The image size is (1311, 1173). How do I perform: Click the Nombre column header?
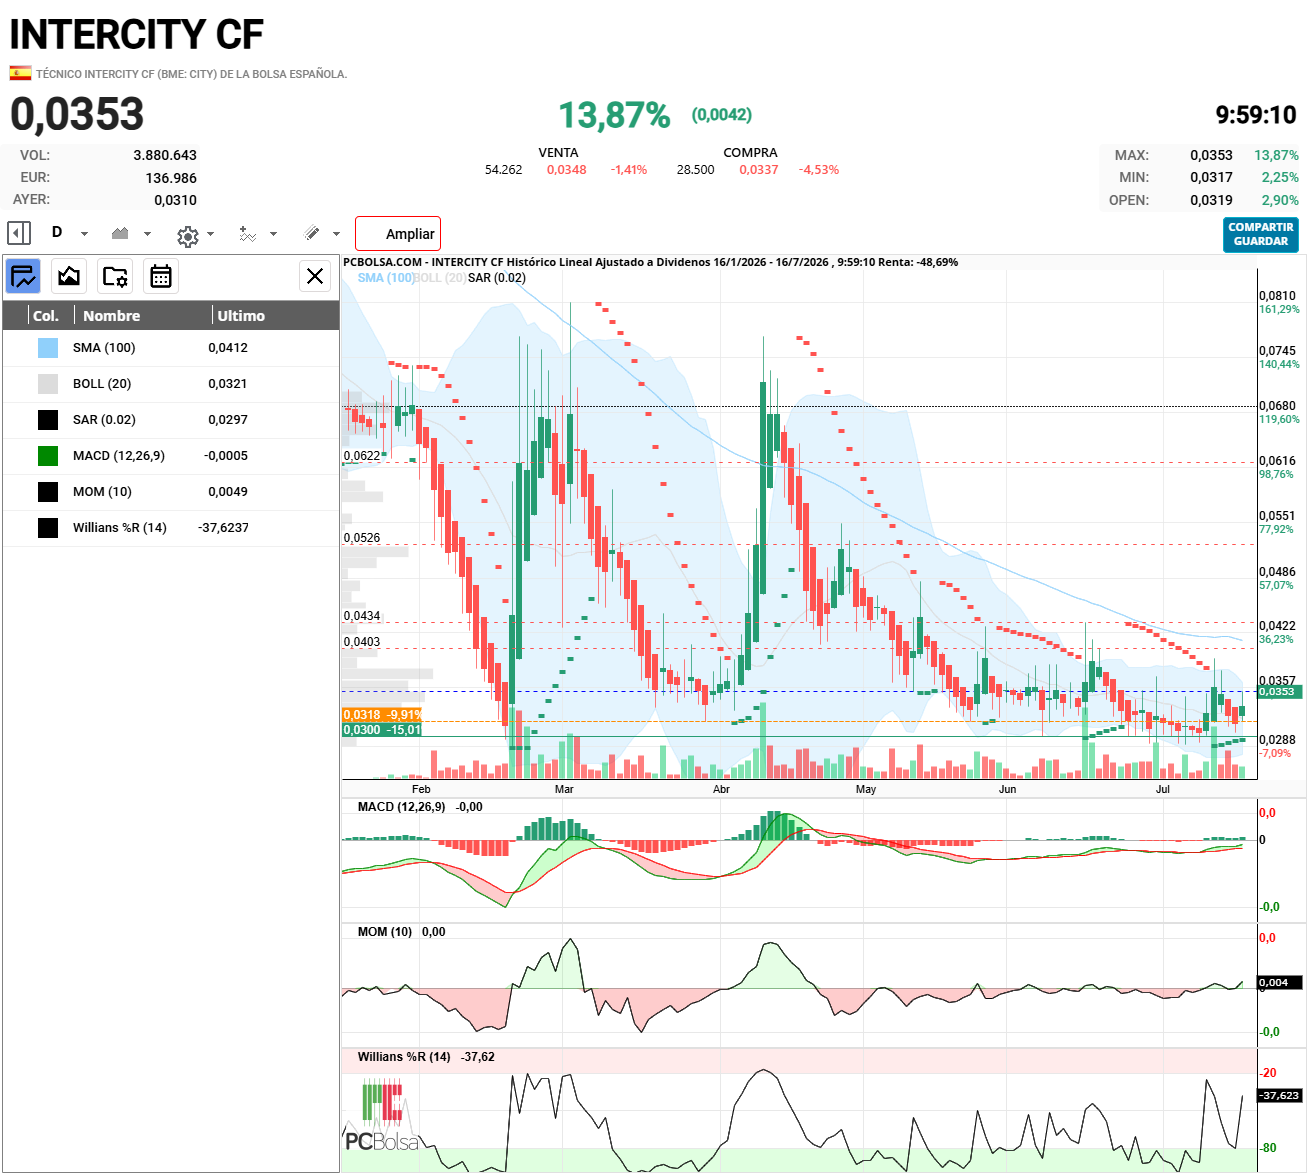coord(112,316)
